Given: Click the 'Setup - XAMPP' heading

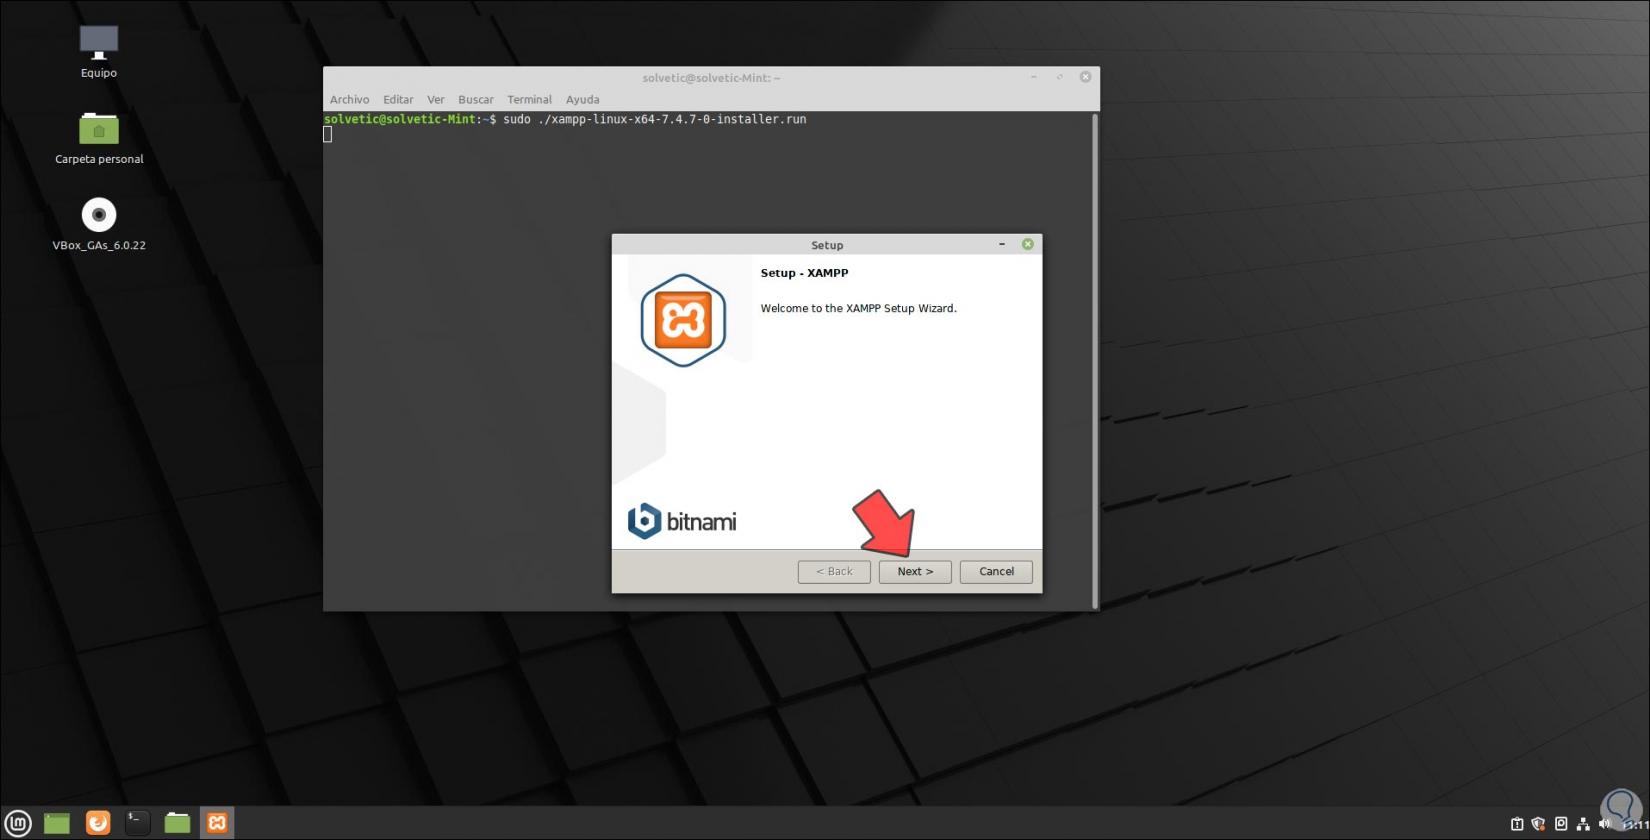Looking at the screenshot, I should click(804, 273).
